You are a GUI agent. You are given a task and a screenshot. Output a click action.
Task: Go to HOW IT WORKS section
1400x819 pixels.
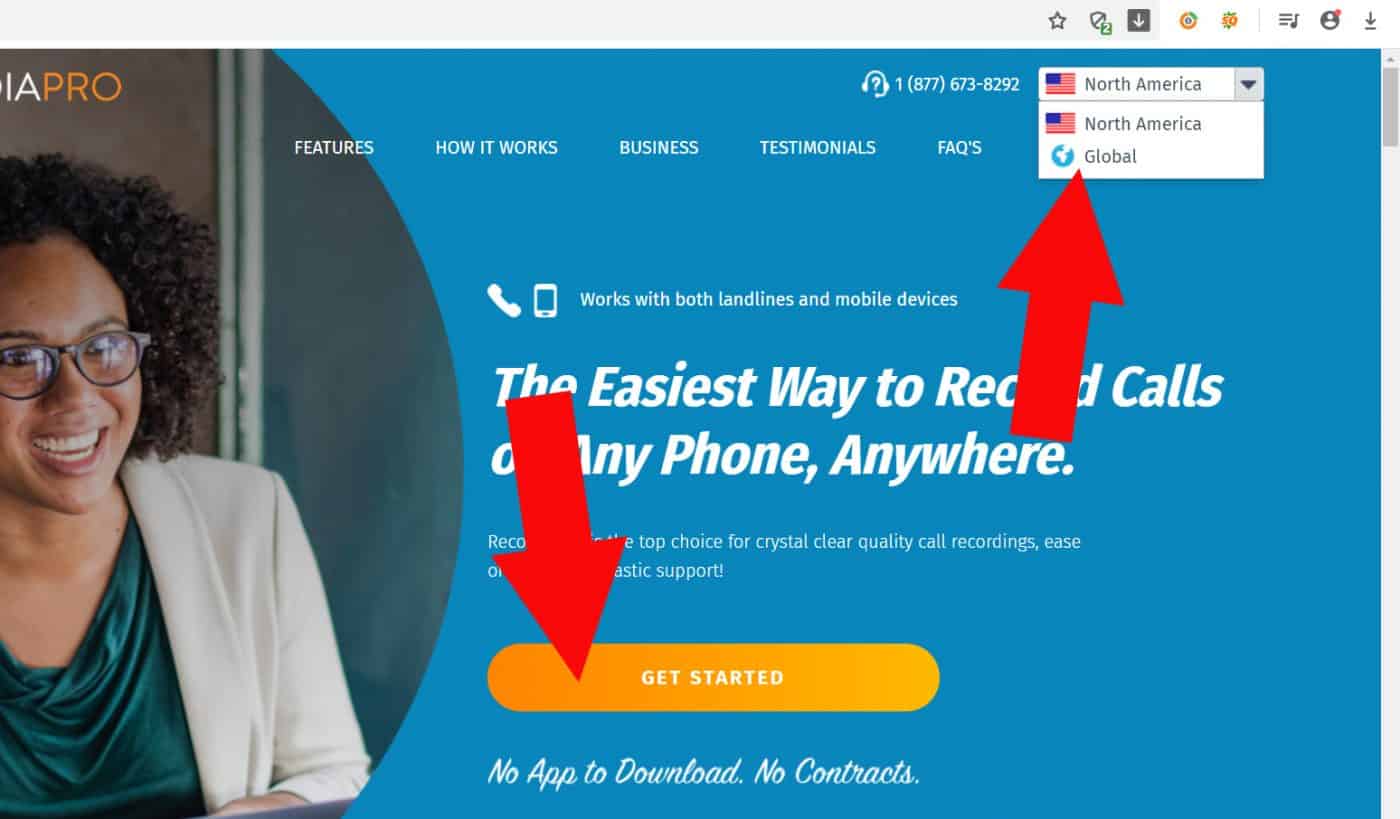496,148
